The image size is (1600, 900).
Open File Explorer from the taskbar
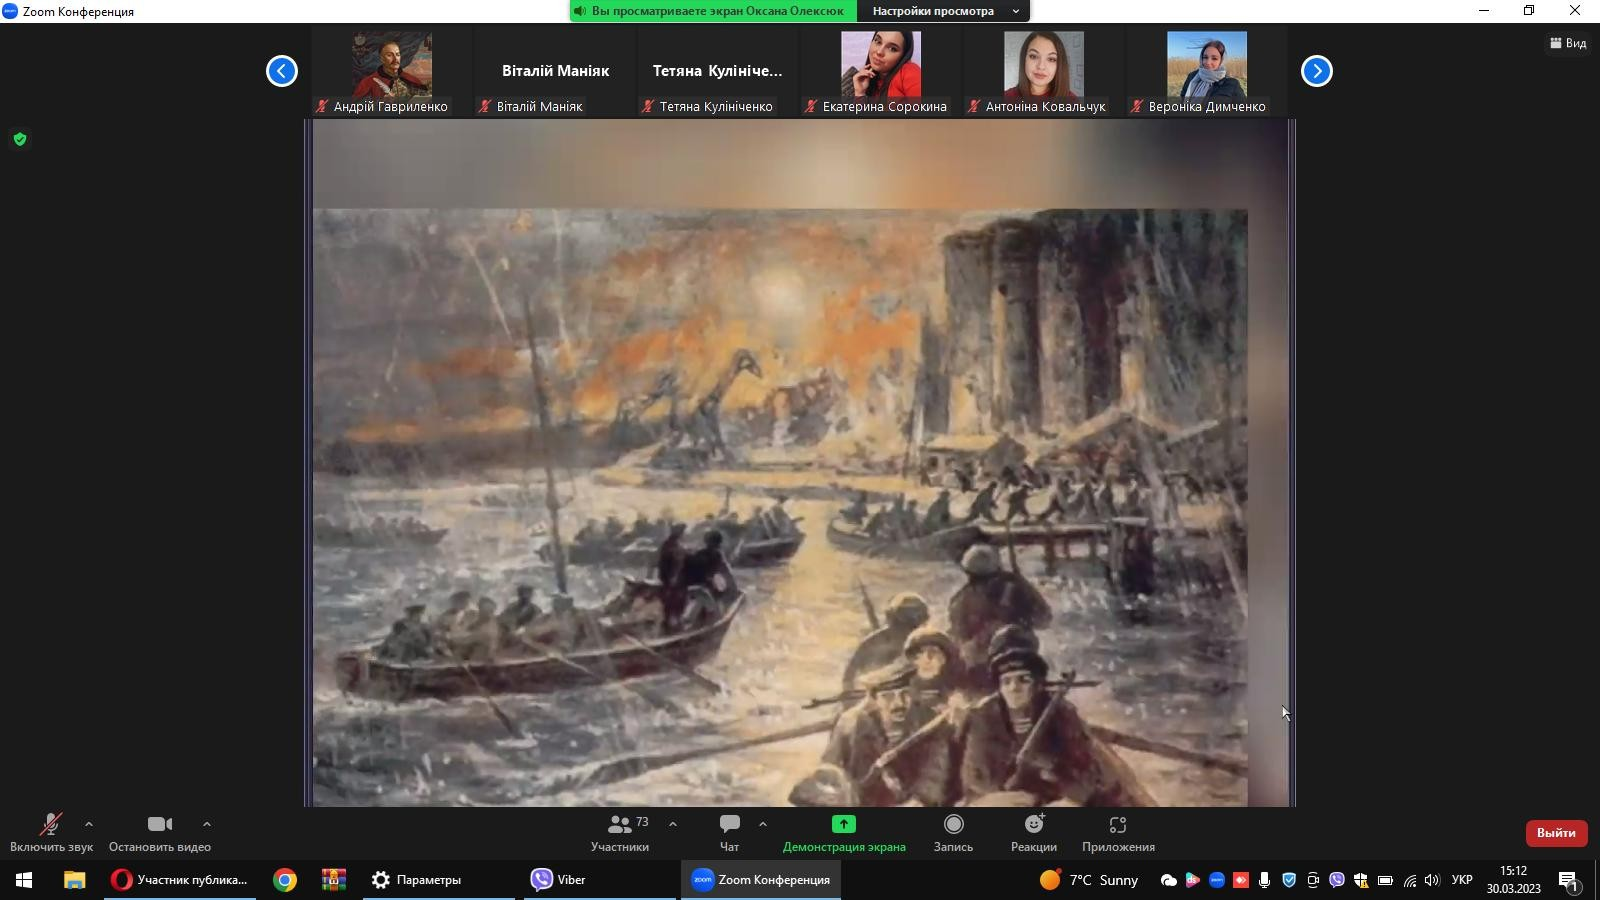[x=74, y=880]
